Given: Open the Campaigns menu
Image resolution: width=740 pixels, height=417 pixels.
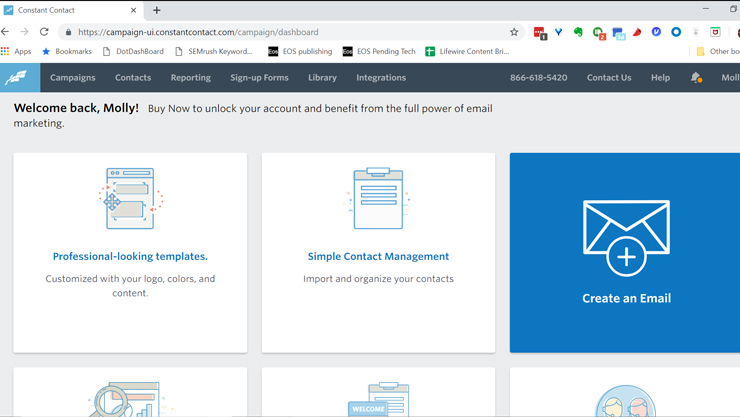Looking at the screenshot, I should [73, 77].
